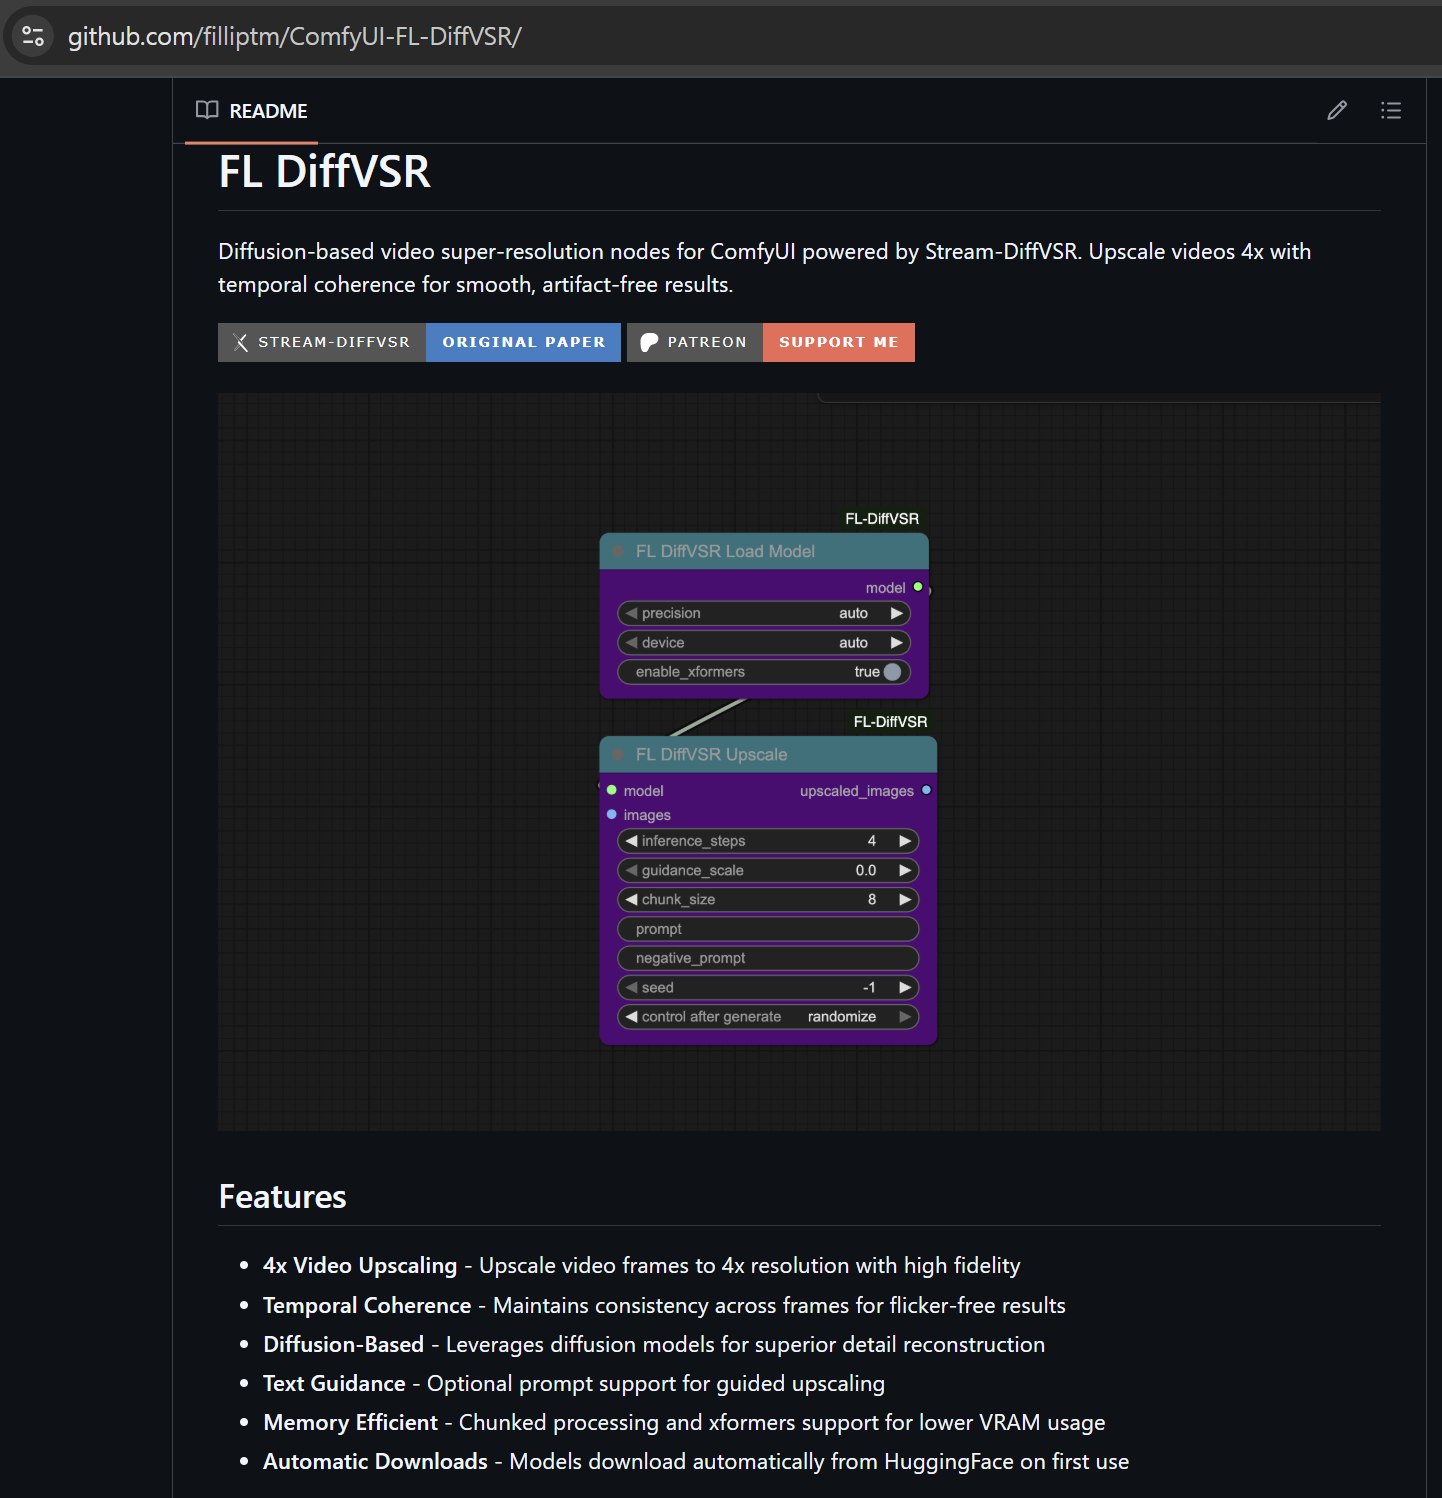Select the README tab

(252, 111)
